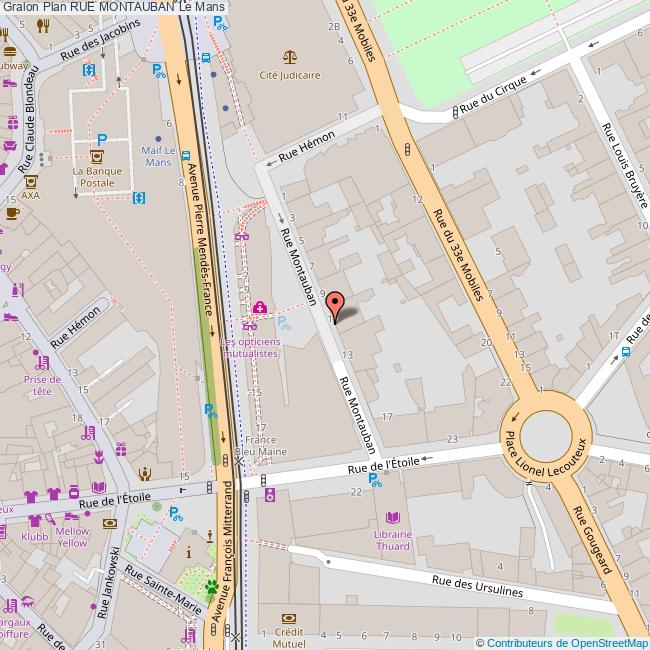Select the Librairie Thuard book icon
650x650 pixels.
[x=393, y=518]
